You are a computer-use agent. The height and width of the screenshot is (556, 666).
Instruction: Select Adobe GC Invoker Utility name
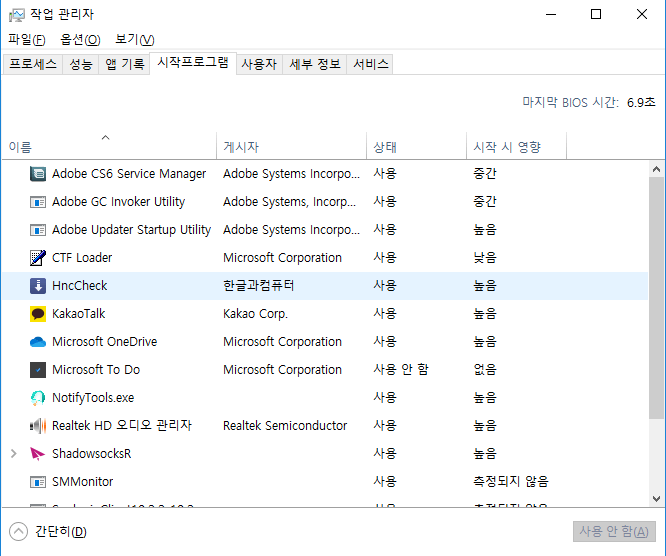(x=119, y=202)
